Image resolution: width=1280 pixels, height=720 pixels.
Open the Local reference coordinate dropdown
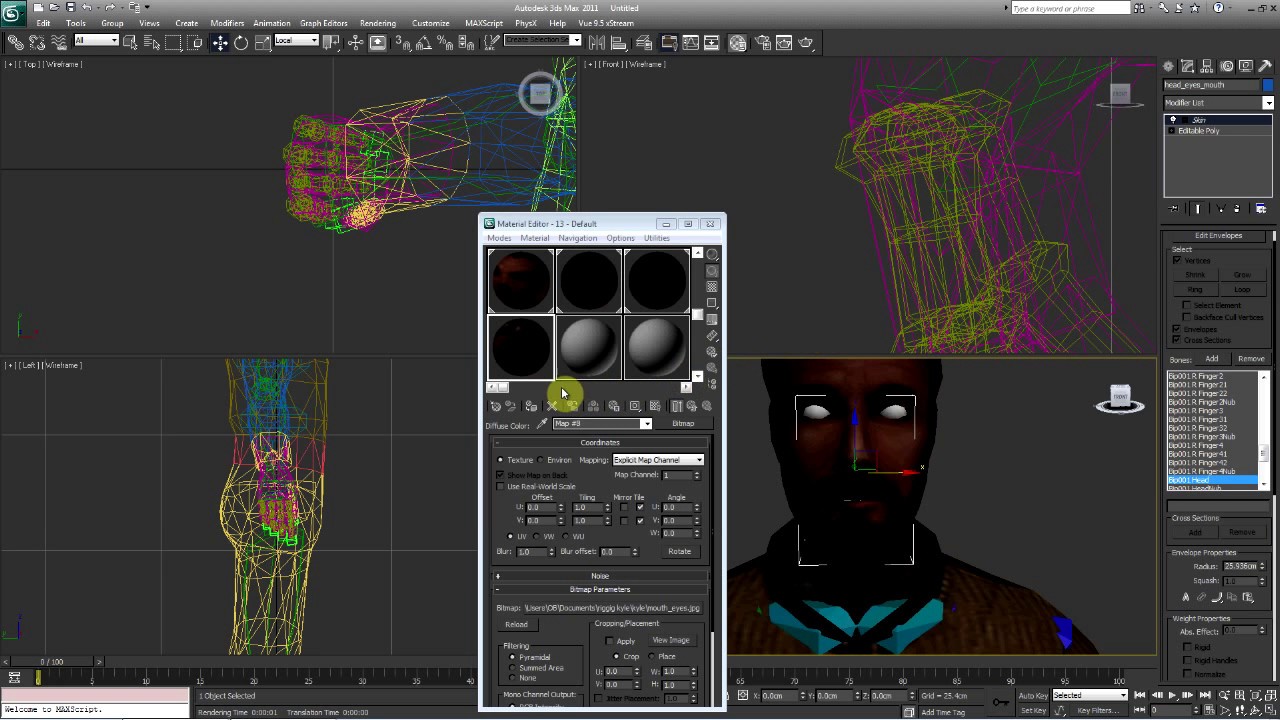tap(296, 41)
